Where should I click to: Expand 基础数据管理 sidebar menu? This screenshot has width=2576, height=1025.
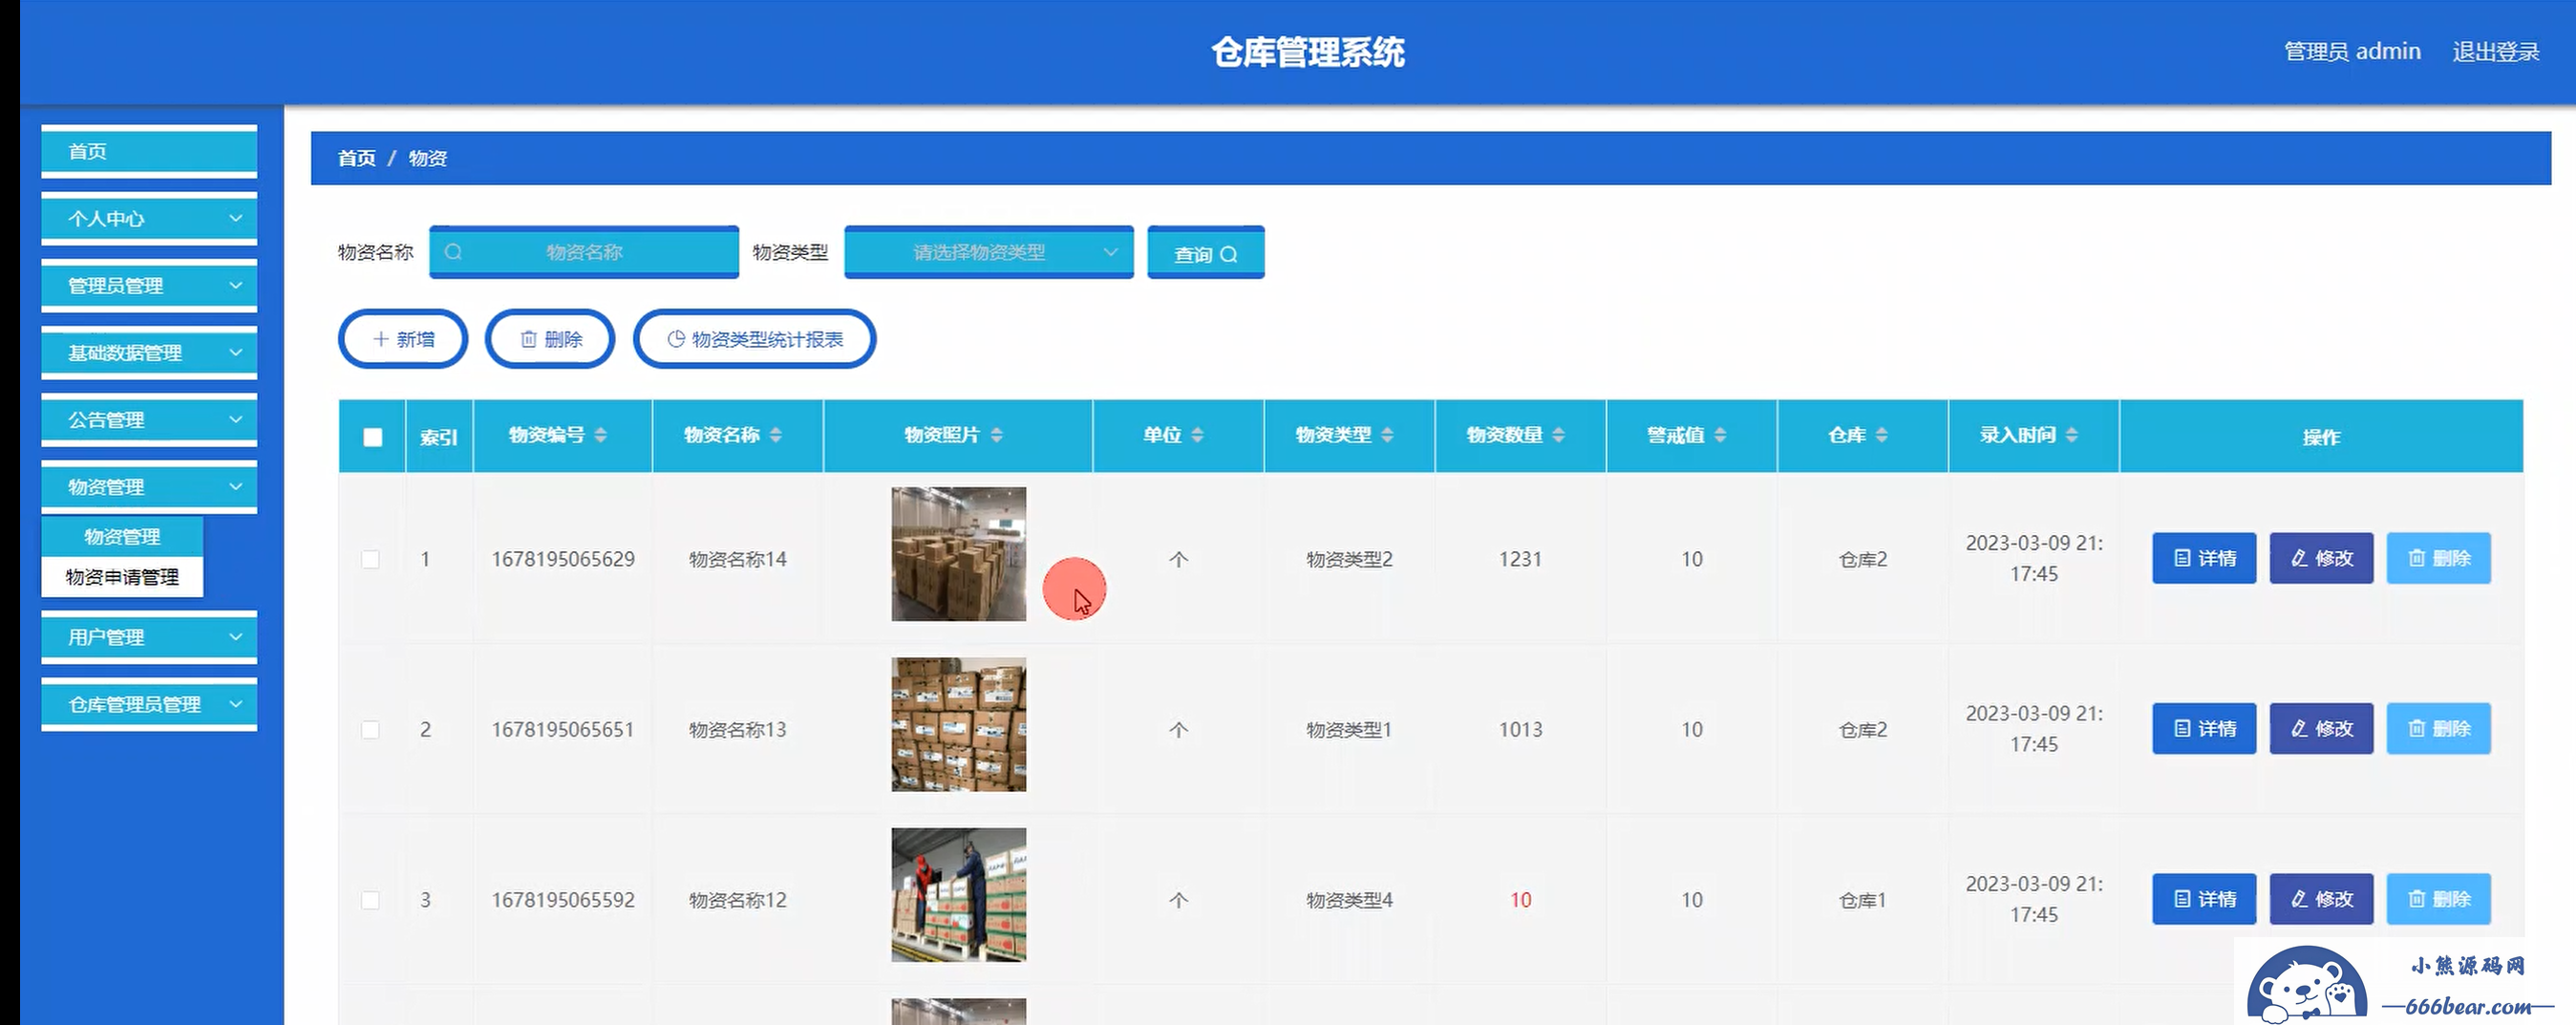point(149,352)
